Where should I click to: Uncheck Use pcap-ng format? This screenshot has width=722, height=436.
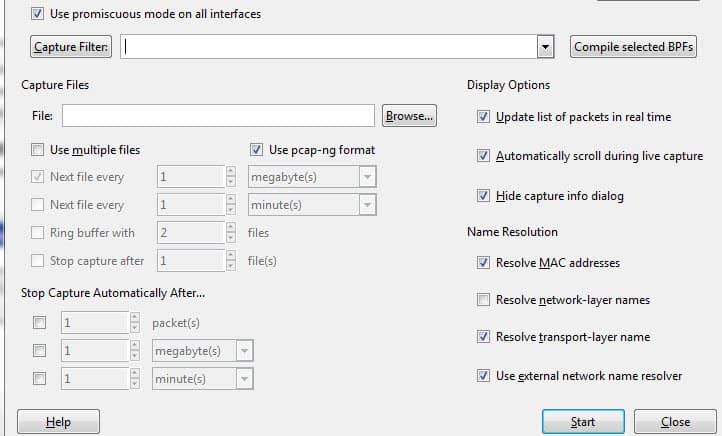tap(256, 150)
